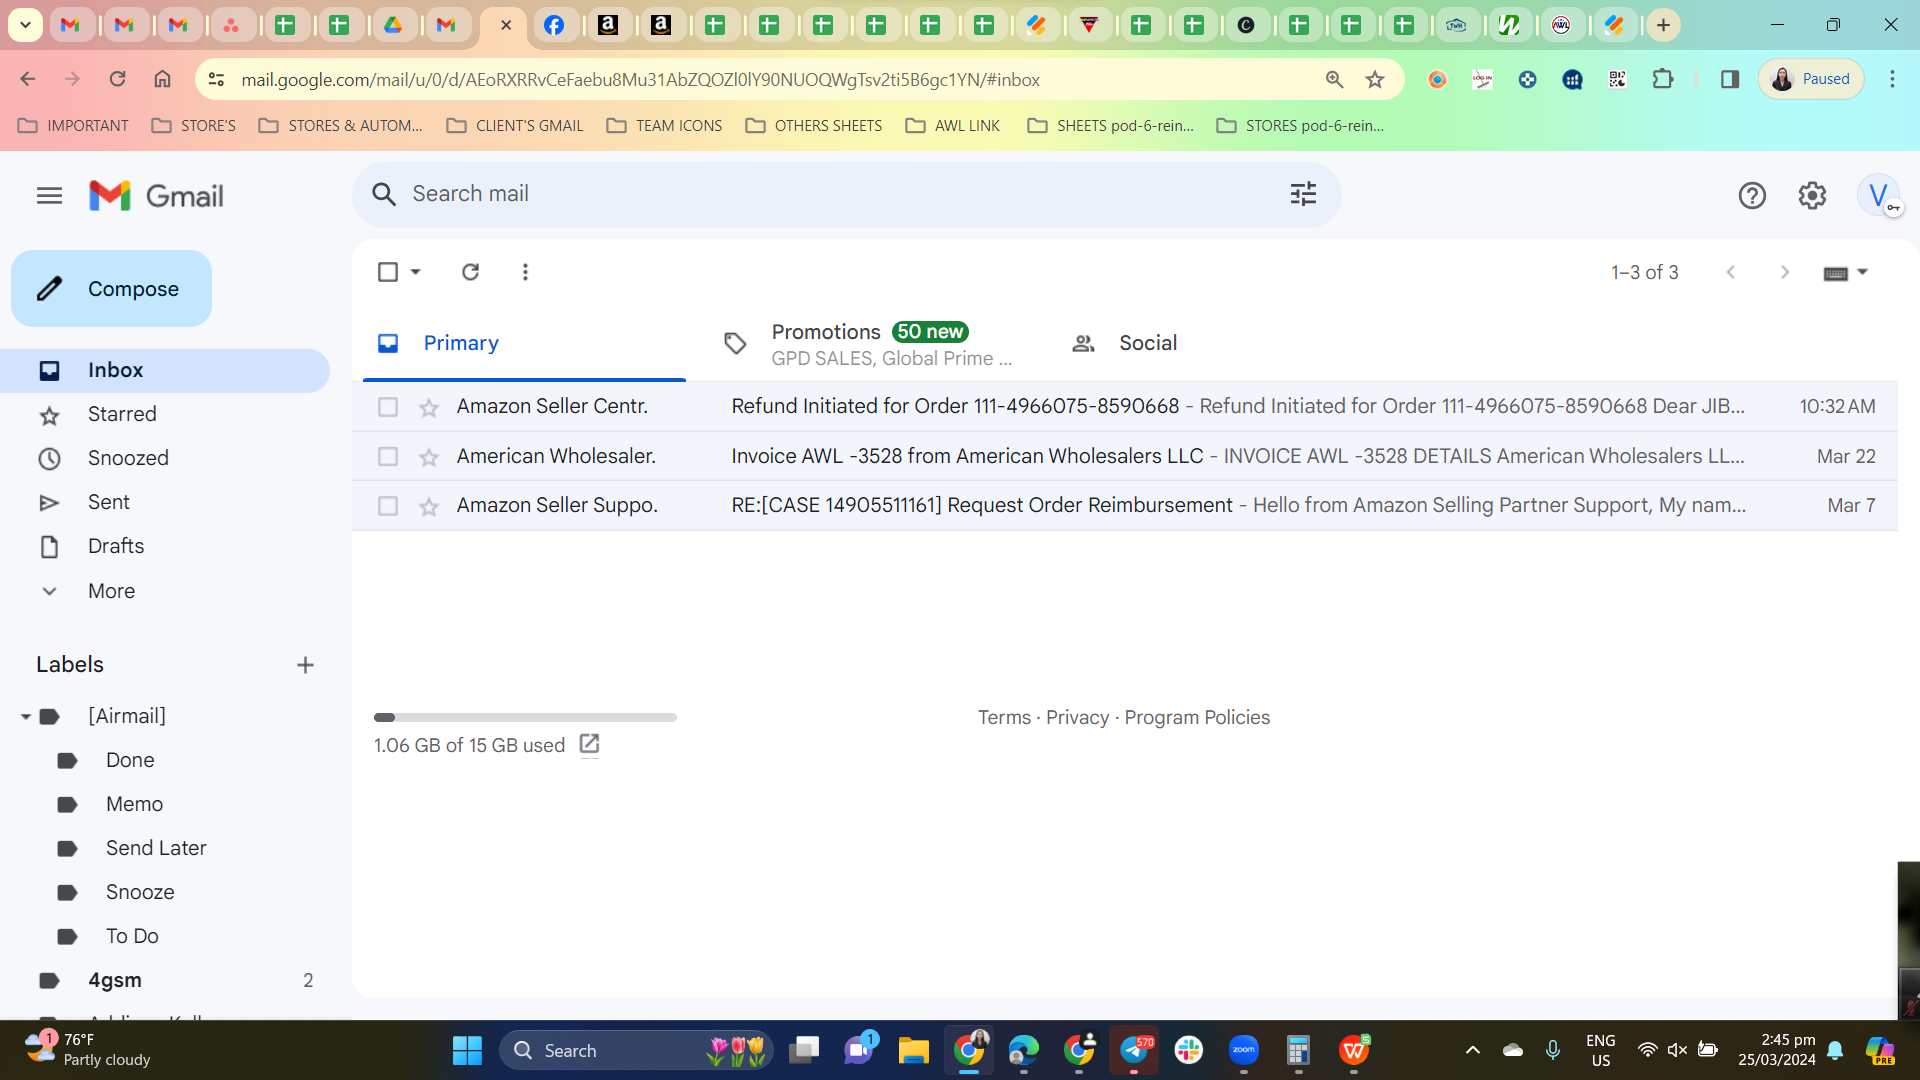The height and width of the screenshot is (1080, 1920).
Task: Select the Amazon Seller Support email checkbox
Action: click(x=388, y=506)
